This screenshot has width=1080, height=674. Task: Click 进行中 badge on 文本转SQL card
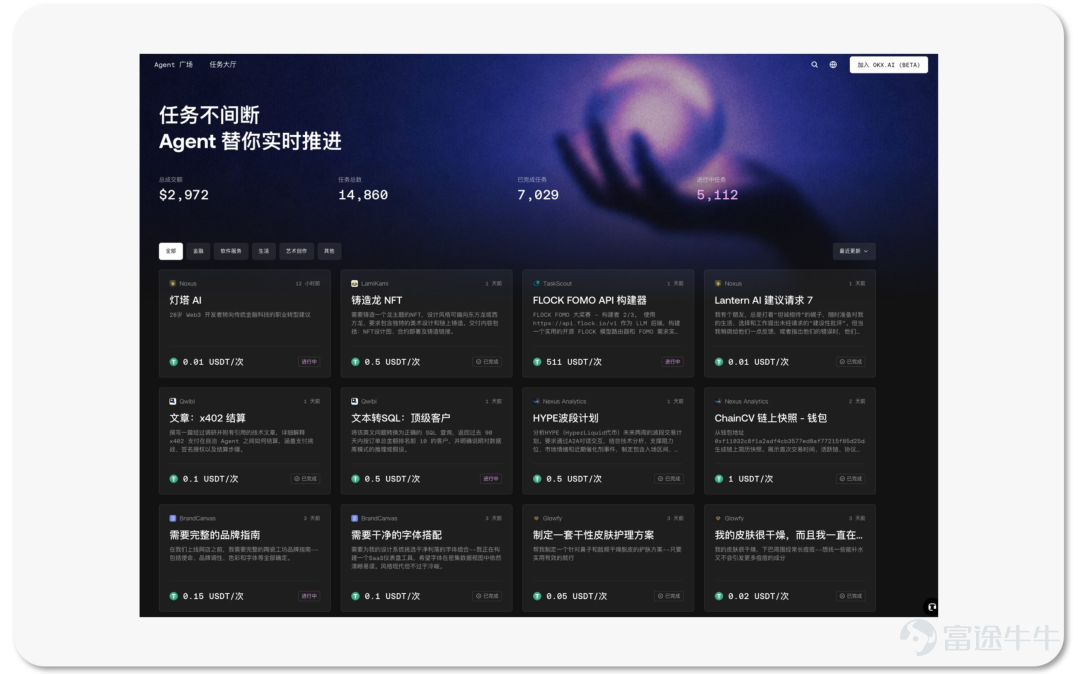pyautogui.click(x=490, y=479)
